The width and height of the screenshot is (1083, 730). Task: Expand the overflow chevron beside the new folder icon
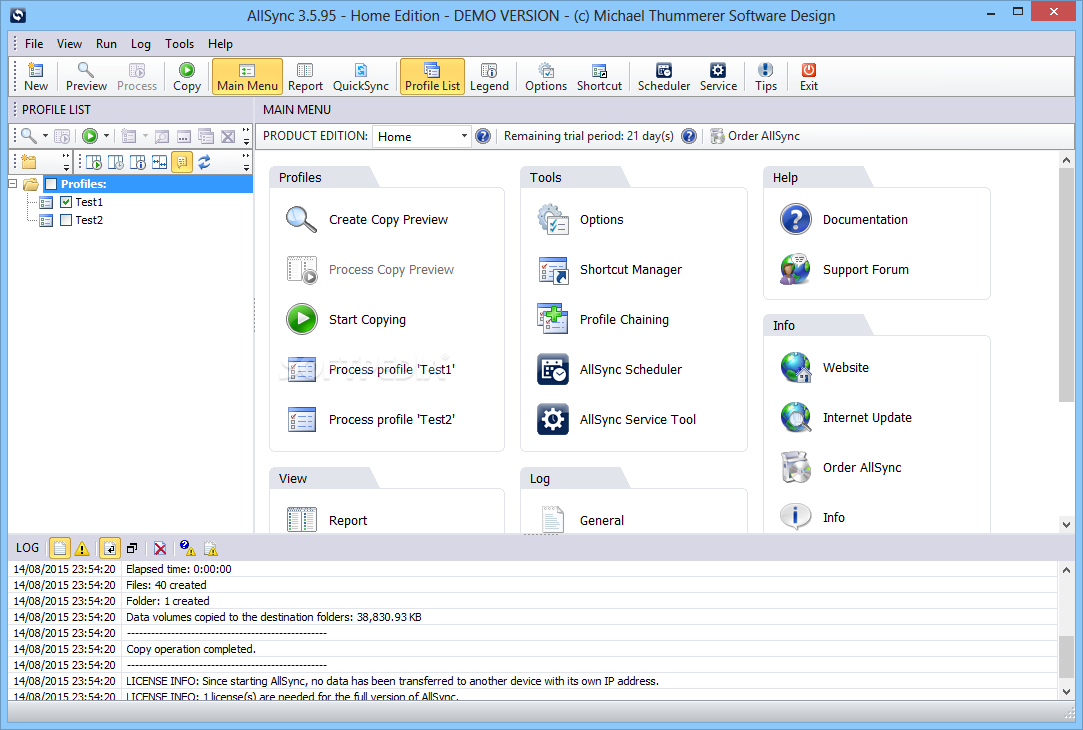pyautogui.click(x=66, y=162)
